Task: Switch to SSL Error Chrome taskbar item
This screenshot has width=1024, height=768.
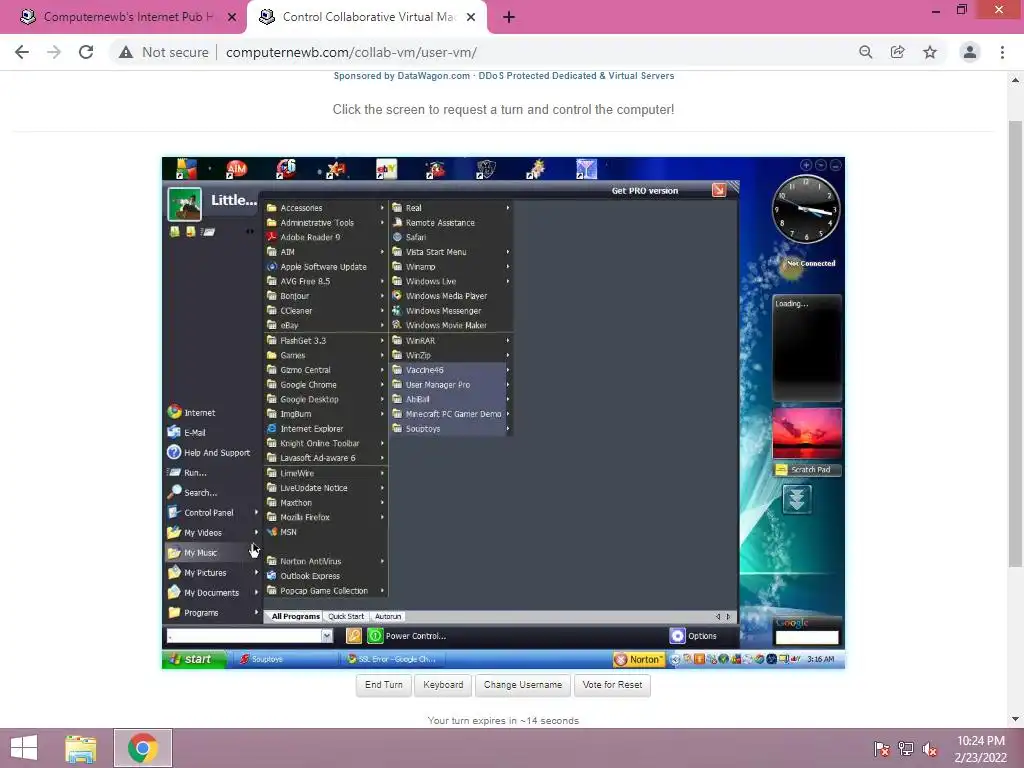Action: click(x=396, y=659)
